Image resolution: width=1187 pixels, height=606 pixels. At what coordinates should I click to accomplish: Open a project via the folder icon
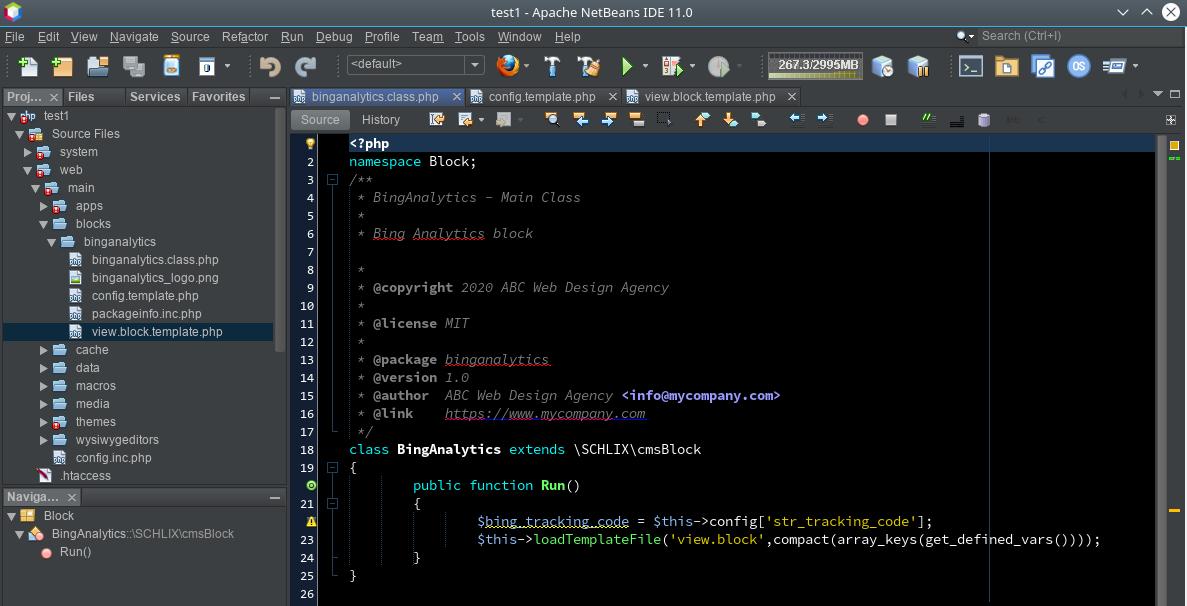98,67
